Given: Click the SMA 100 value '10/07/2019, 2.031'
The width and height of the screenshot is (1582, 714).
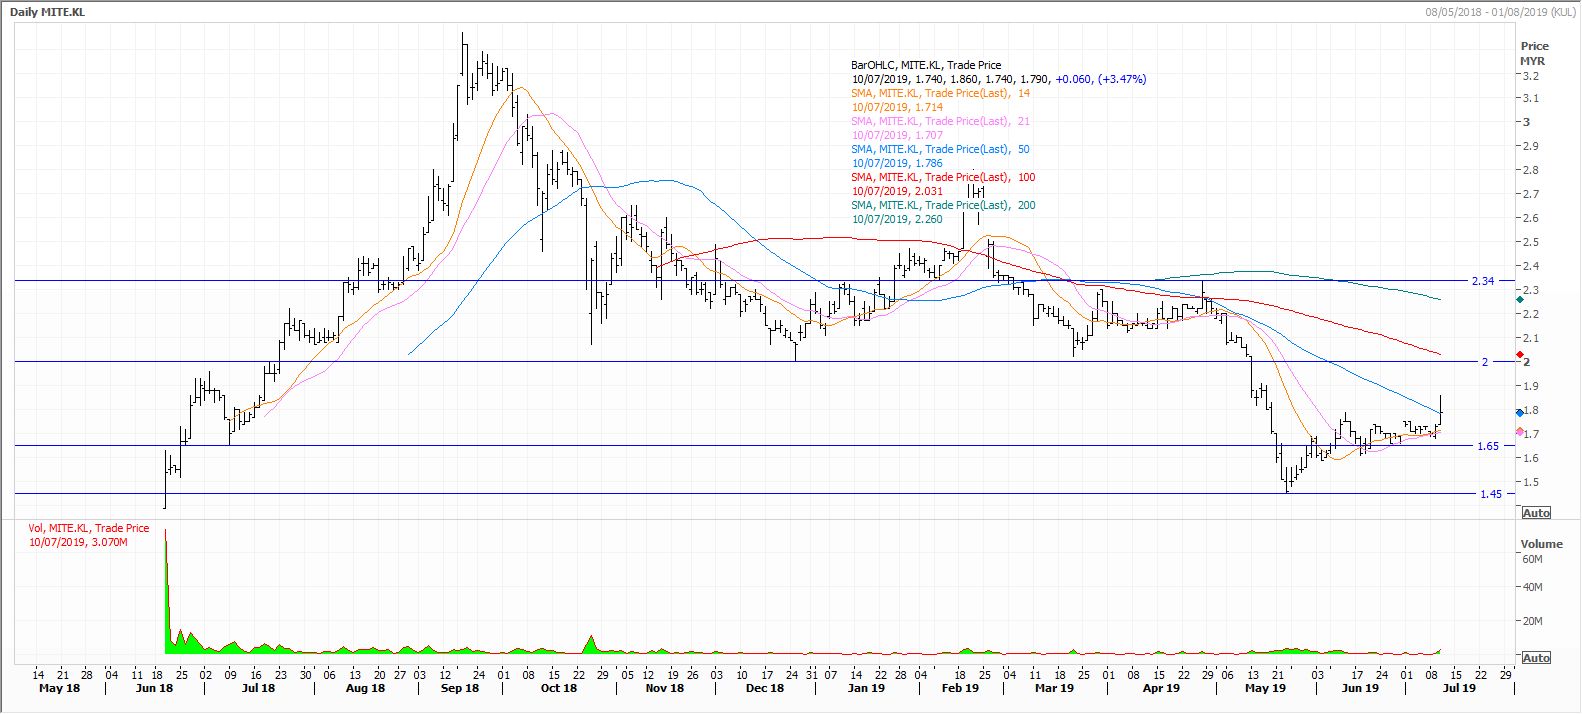Looking at the screenshot, I should pyautogui.click(x=897, y=191).
